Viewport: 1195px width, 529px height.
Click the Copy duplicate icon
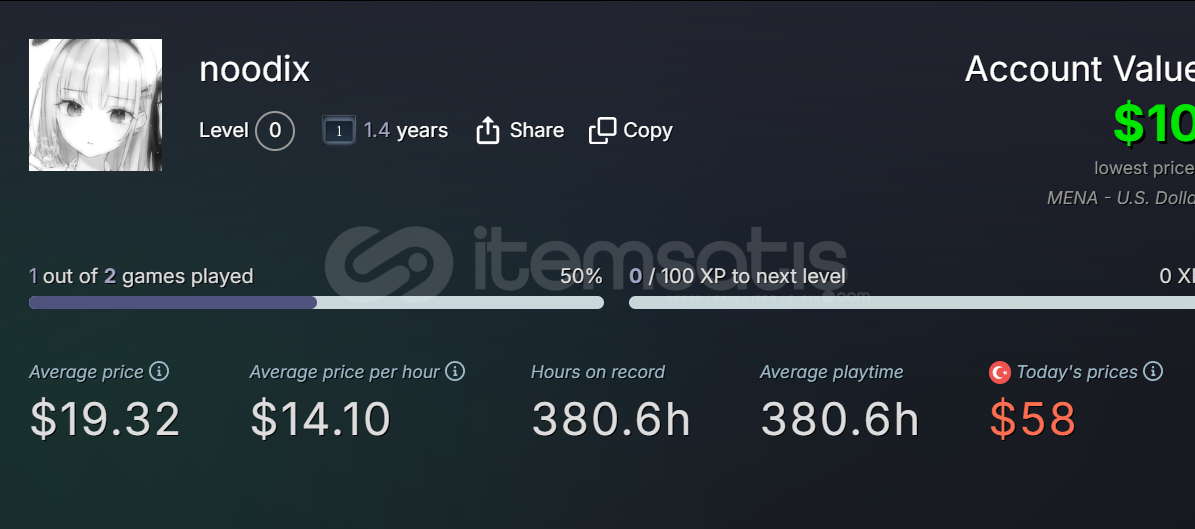tap(602, 130)
